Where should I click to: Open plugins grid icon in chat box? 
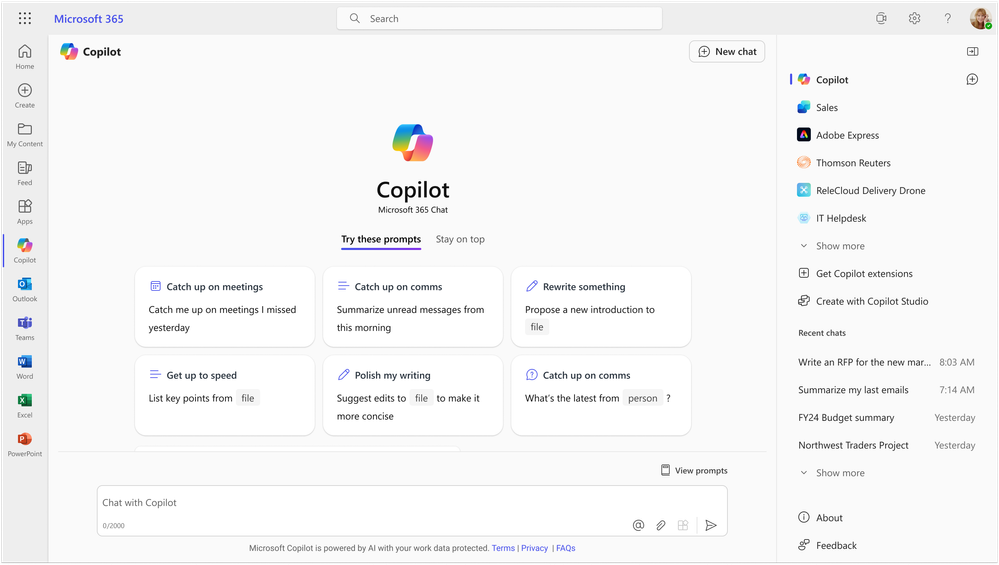point(683,525)
